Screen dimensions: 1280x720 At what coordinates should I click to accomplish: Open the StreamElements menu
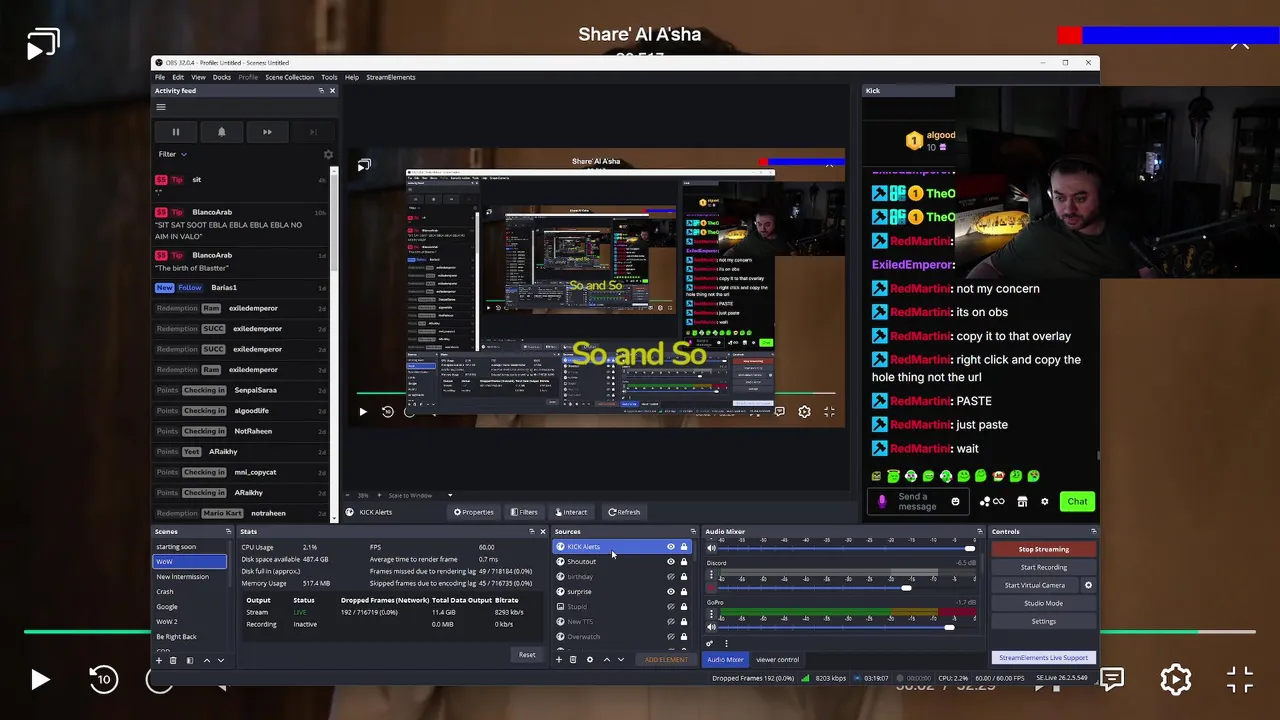tap(391, 77)
